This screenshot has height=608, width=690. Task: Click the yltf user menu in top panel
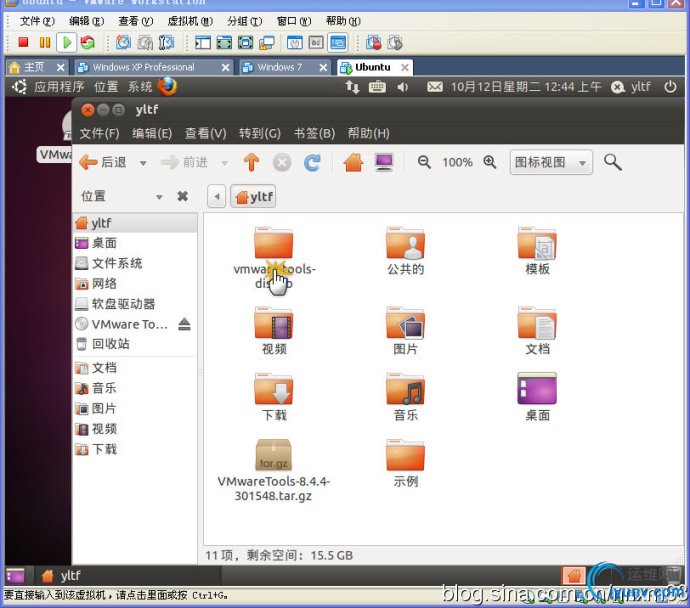pyautogui.click(x=631, y=87)
